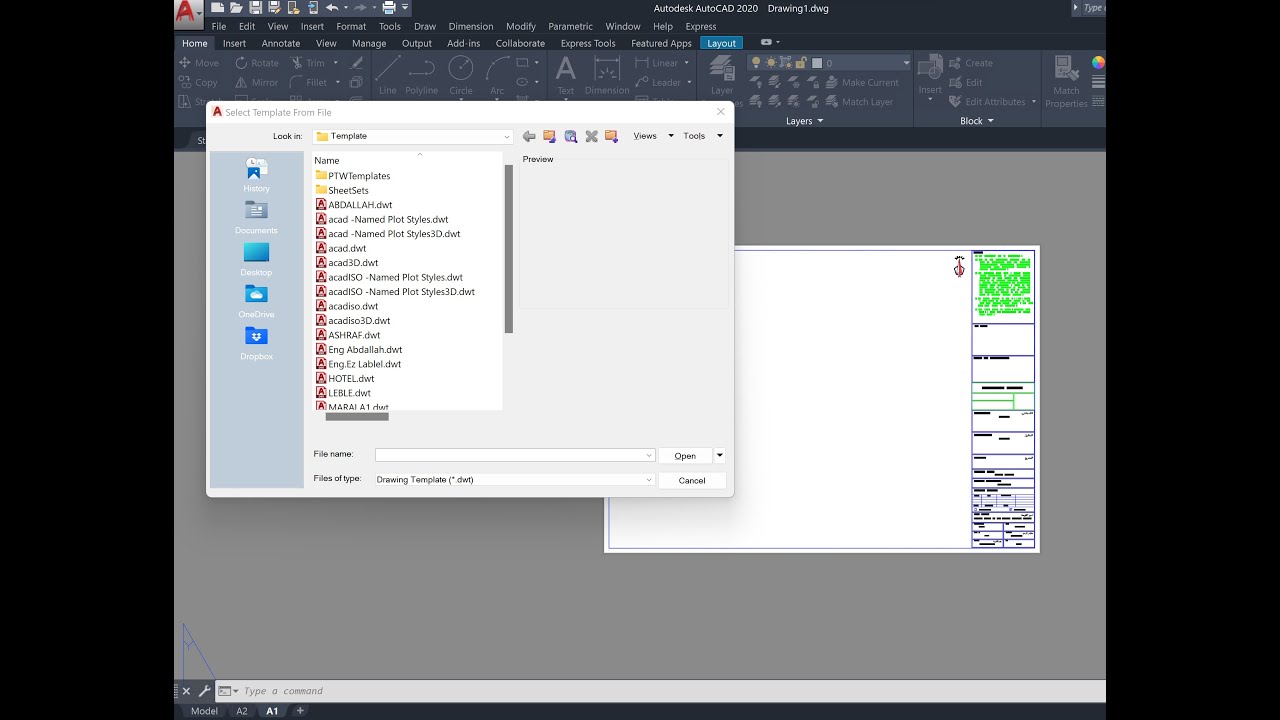1280x720 pixels.
Task: Click the Plot printer icon
Action: [x=389, y=8]
